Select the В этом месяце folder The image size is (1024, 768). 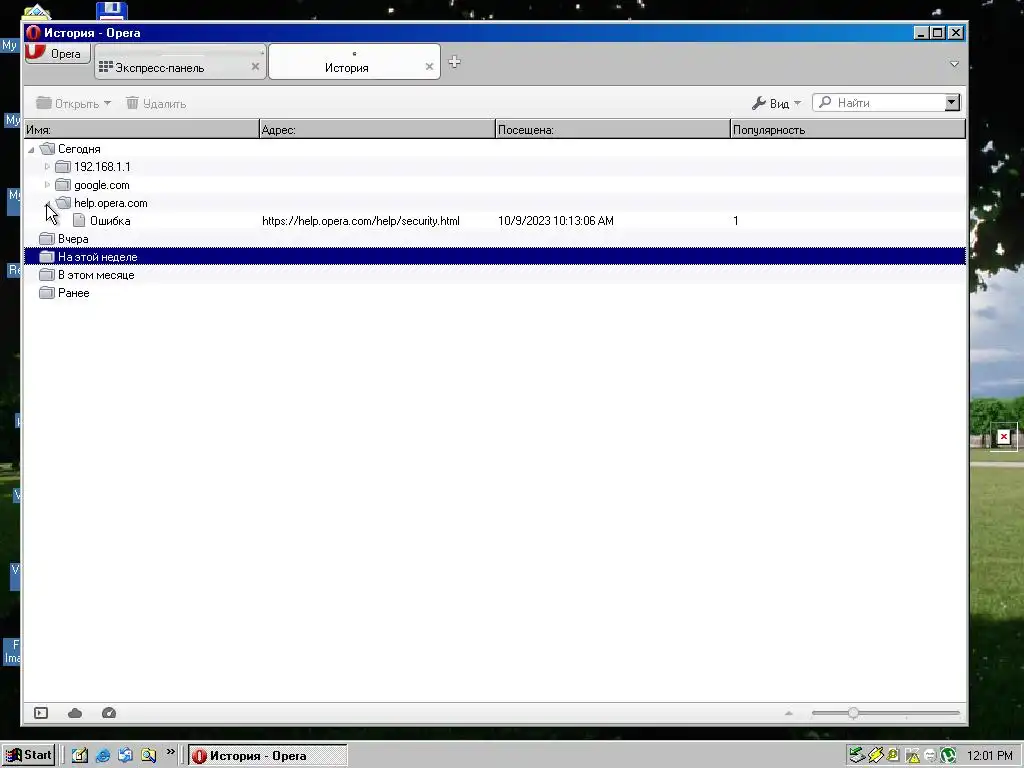click(95, 275)
